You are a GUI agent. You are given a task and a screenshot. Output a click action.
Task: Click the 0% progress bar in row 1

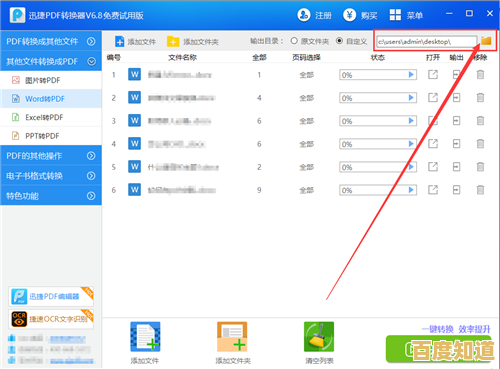(378, 75)
